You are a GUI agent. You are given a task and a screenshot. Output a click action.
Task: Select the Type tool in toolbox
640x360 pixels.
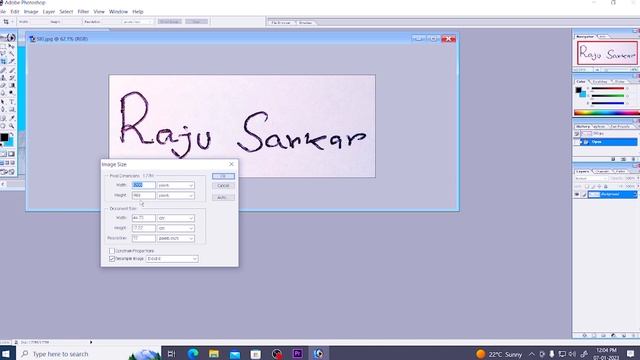pyautogui.click(x=11, y=101)
